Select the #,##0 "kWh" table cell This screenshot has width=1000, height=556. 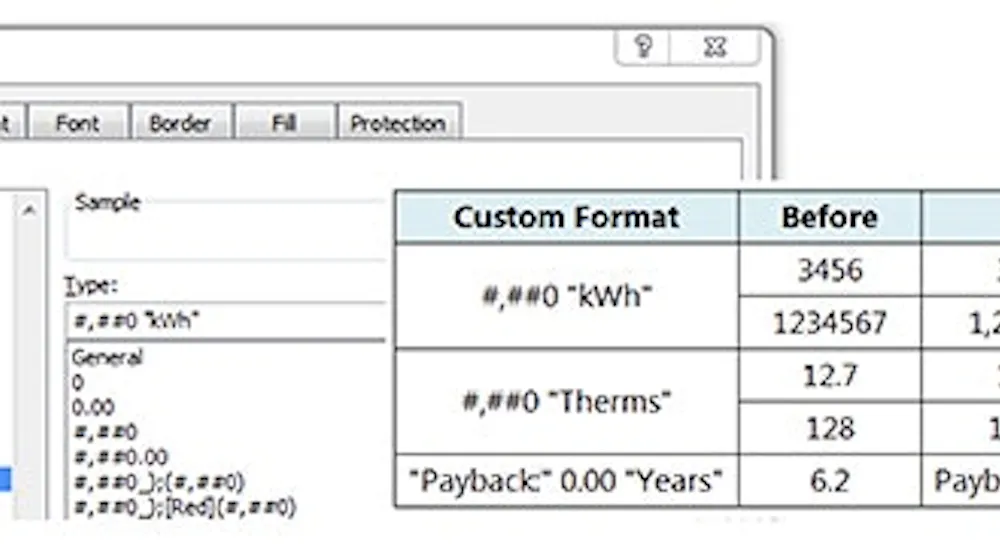(x=567, y=296)
